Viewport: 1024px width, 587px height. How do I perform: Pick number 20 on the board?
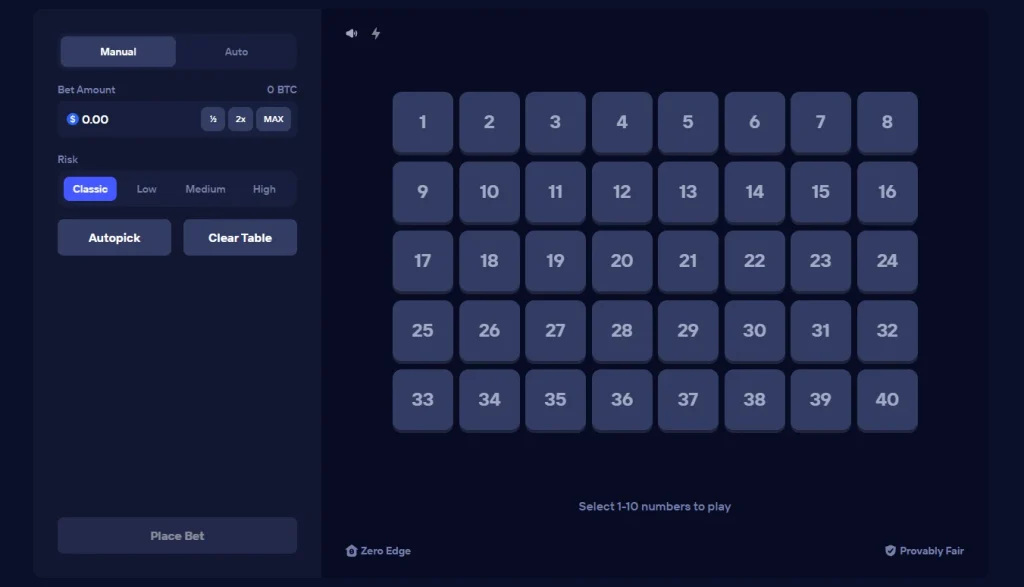tap(622, 261)
